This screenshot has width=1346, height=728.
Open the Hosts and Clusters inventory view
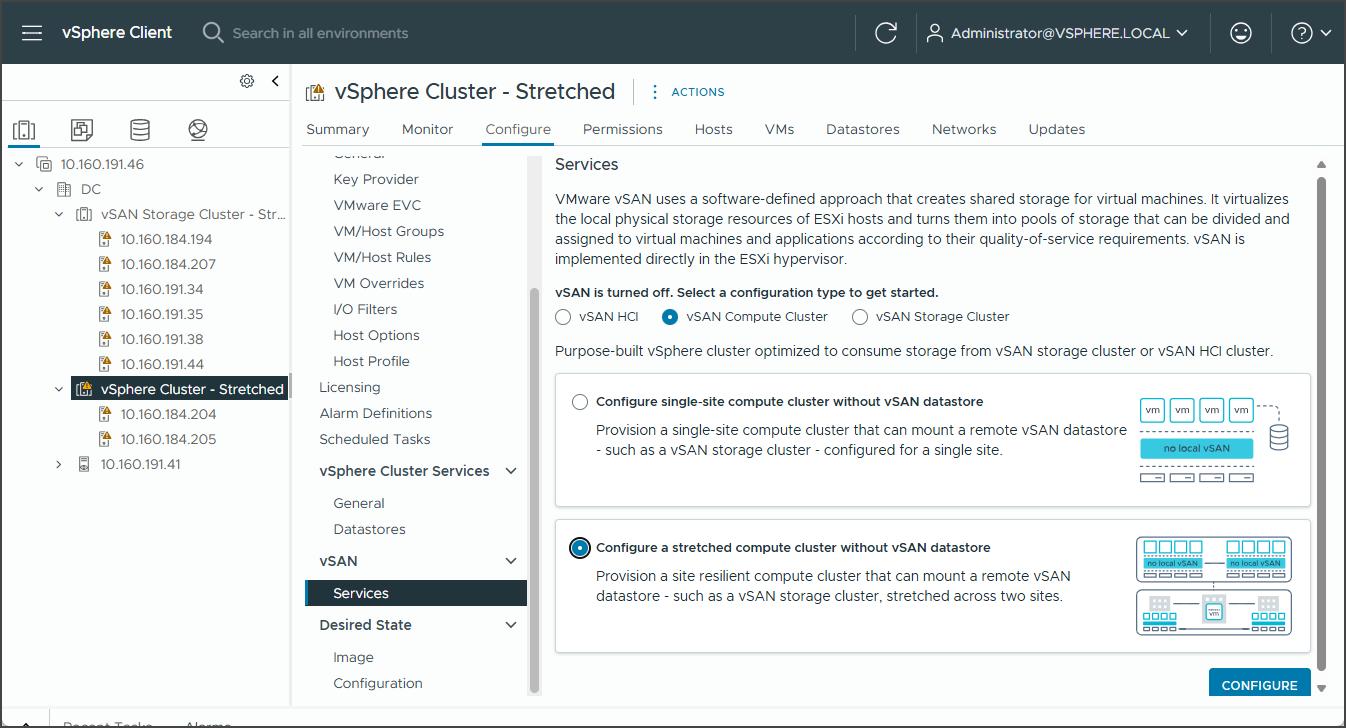point(24,129)
